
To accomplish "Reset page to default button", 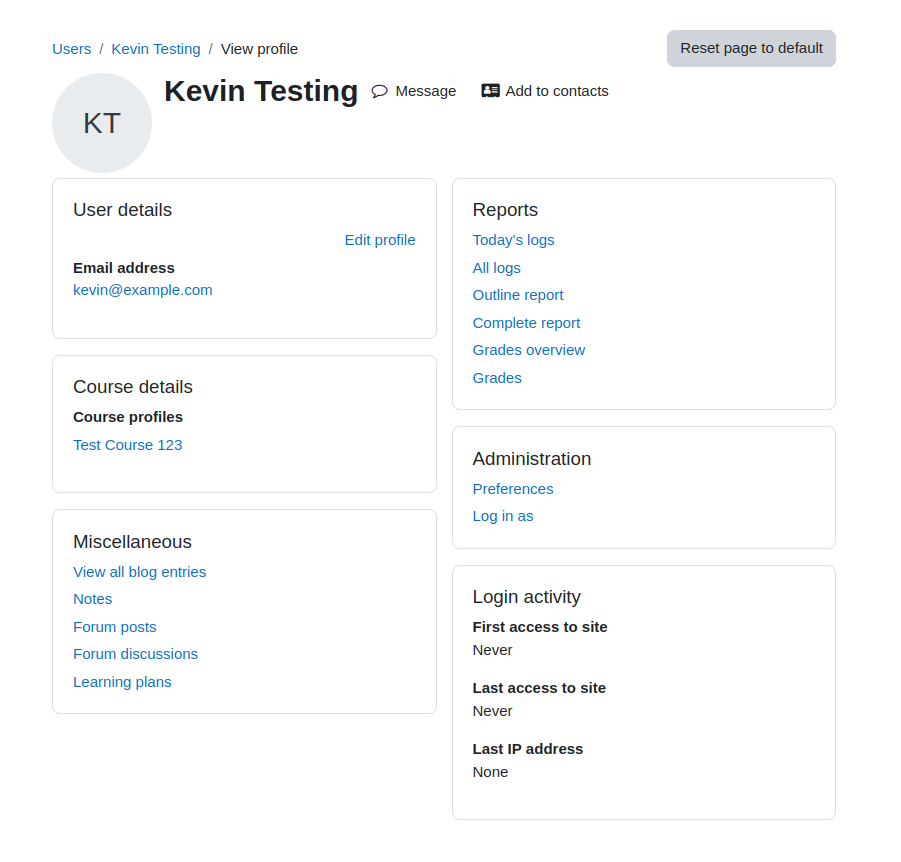I will click(x=751, y=48).
